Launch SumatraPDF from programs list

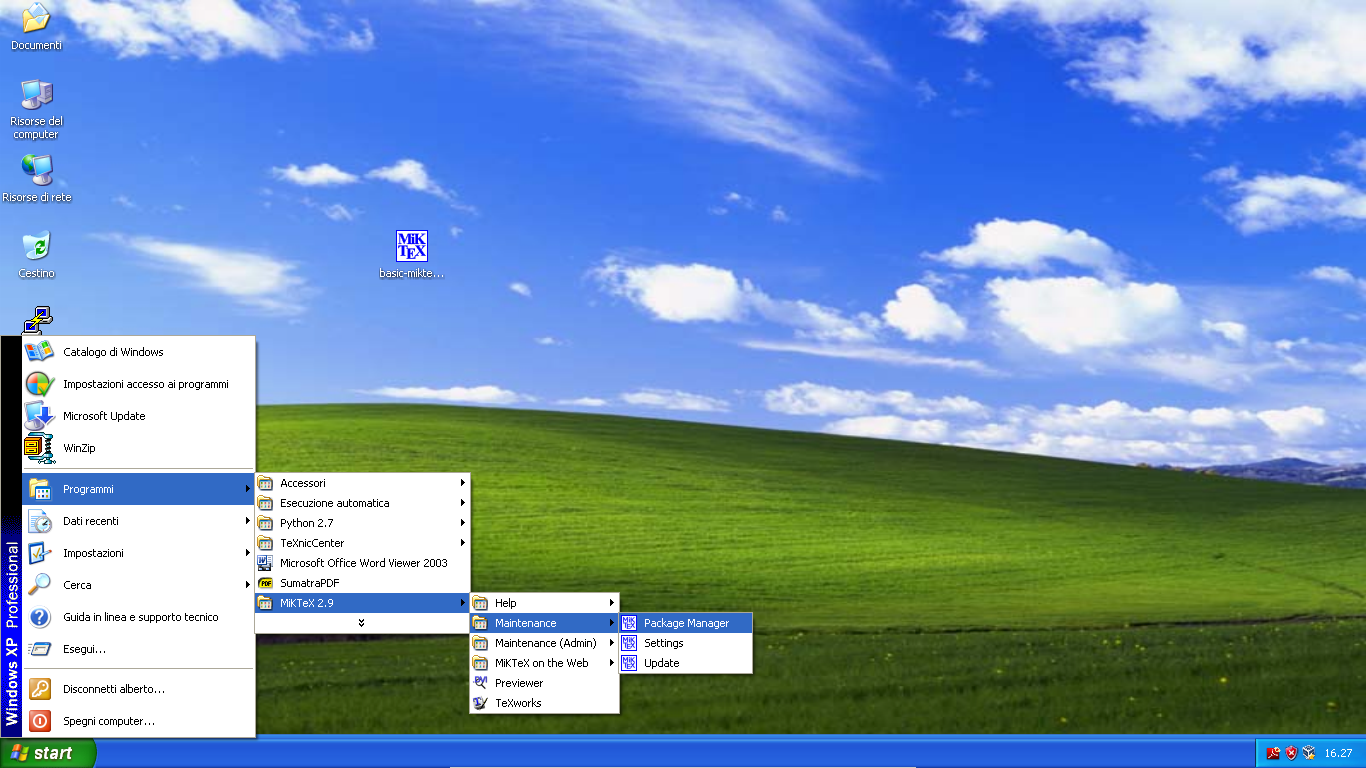click(x=363, y=583)
